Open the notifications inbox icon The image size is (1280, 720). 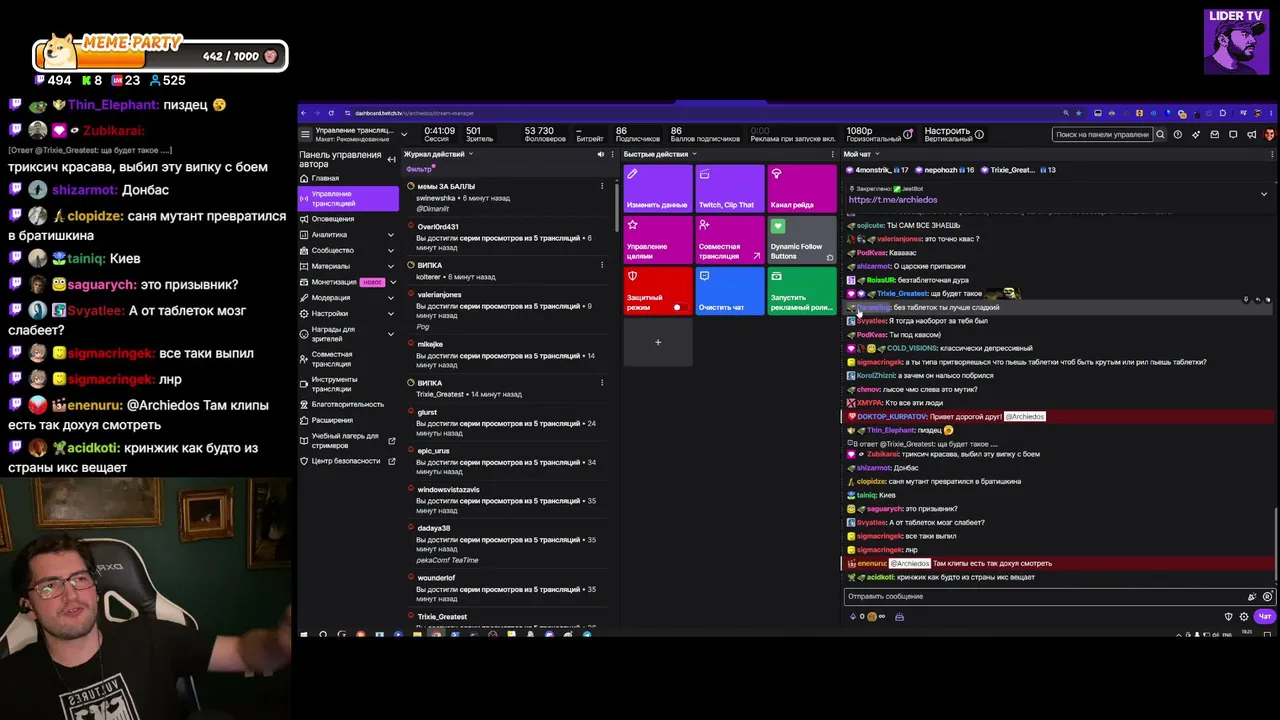point(1215,134)
